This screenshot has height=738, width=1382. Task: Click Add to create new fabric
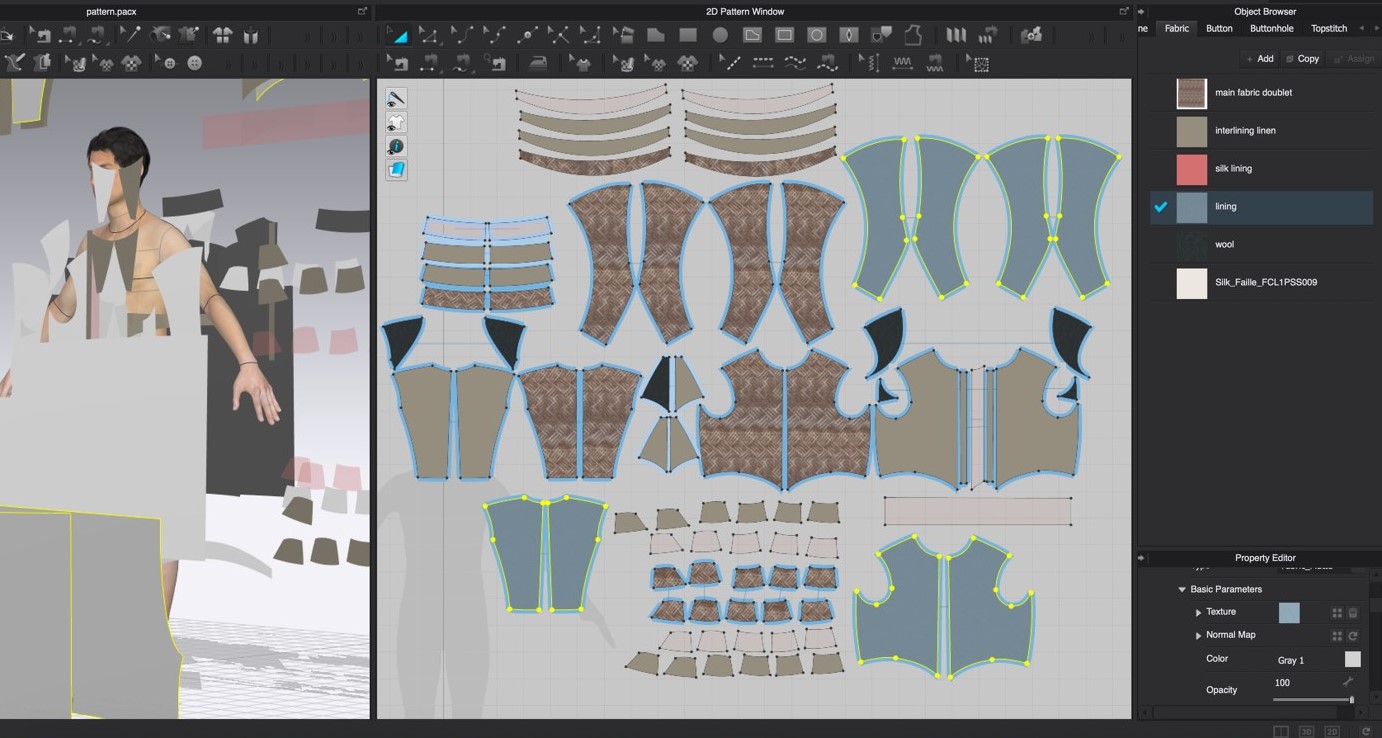tap(1260, 59)
